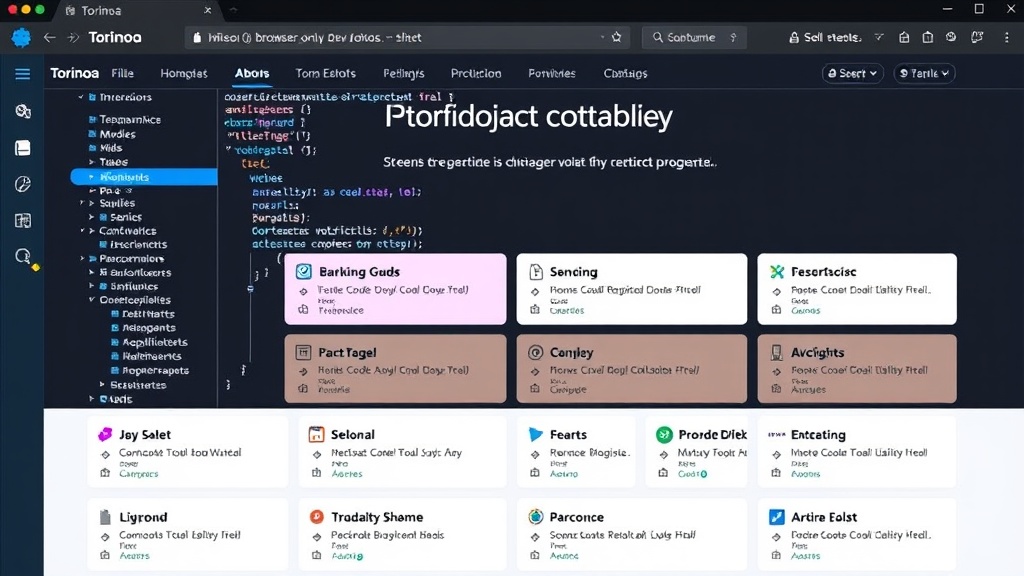Click the Conjley circular icon
Image resolution: width=1024 pixels, height=576 pixels.
click(x=536, y=353)
